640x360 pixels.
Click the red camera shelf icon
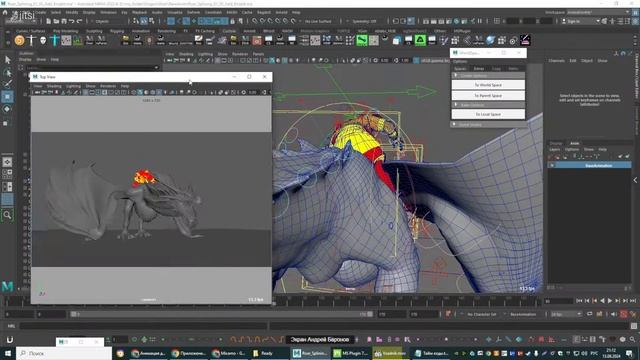(257, 40)
